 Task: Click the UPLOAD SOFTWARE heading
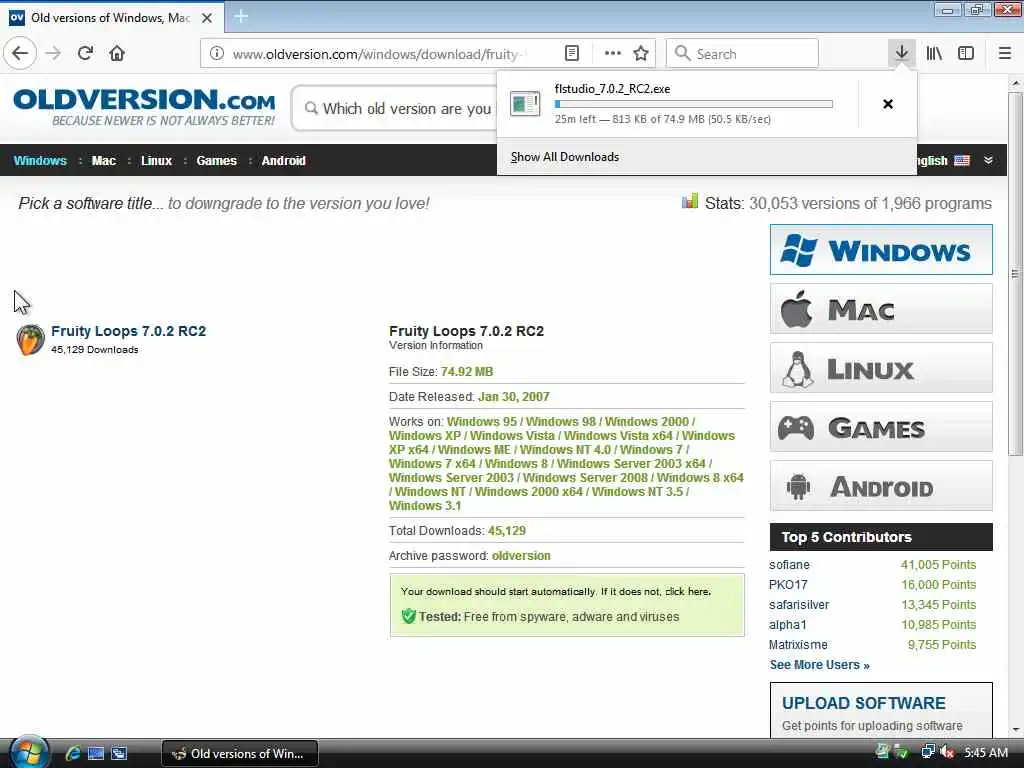(x=863, y=703)
